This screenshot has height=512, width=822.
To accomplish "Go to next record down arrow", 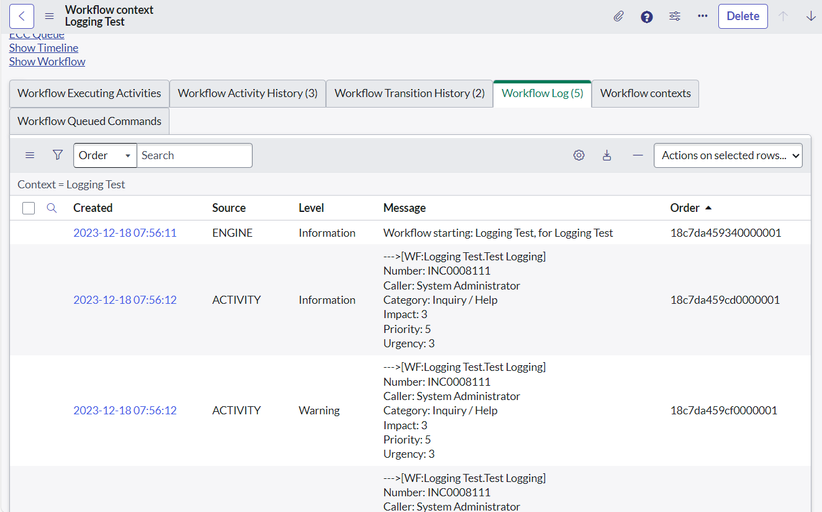I will coord(810,16).
